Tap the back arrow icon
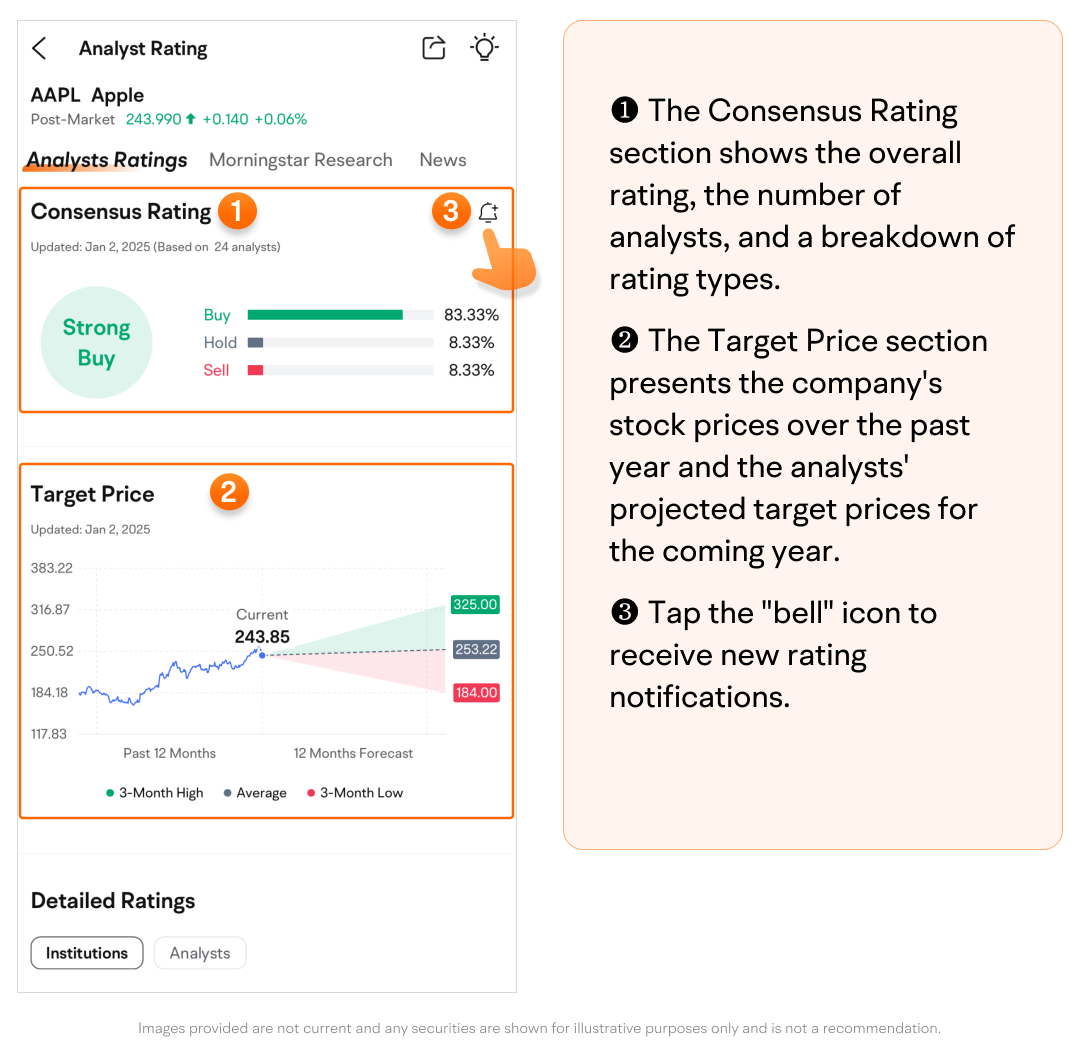 point(39,48)
